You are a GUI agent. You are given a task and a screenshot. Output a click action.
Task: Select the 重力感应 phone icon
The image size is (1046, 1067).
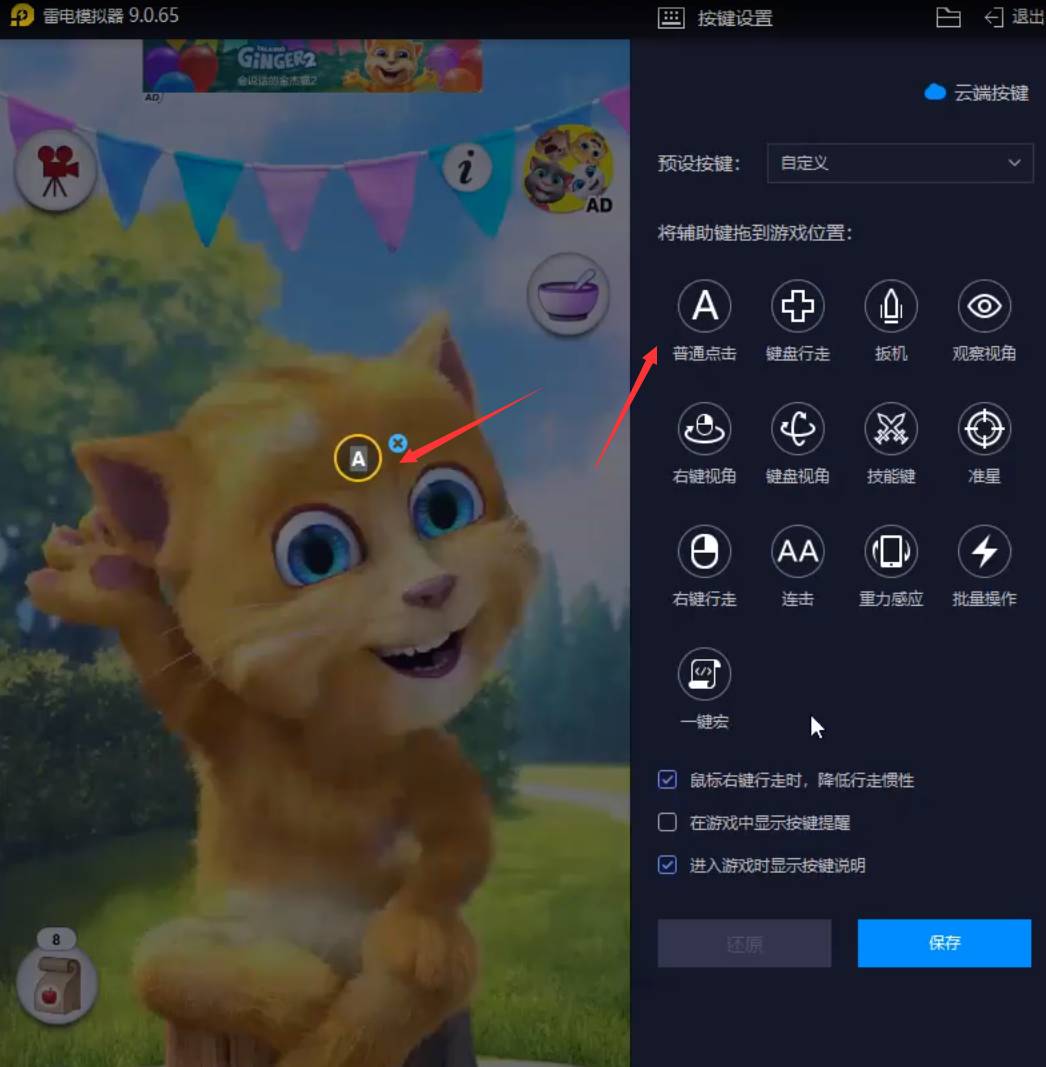tap(891, 551)
